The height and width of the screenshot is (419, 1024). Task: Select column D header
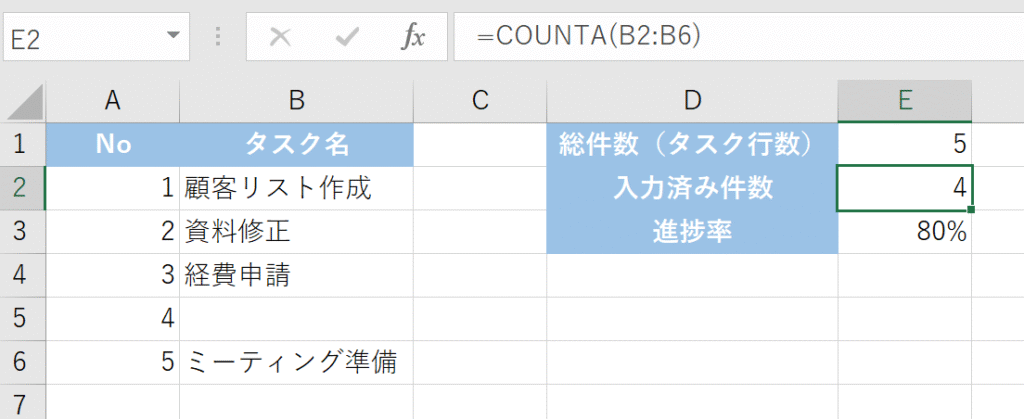pos(692,101)
